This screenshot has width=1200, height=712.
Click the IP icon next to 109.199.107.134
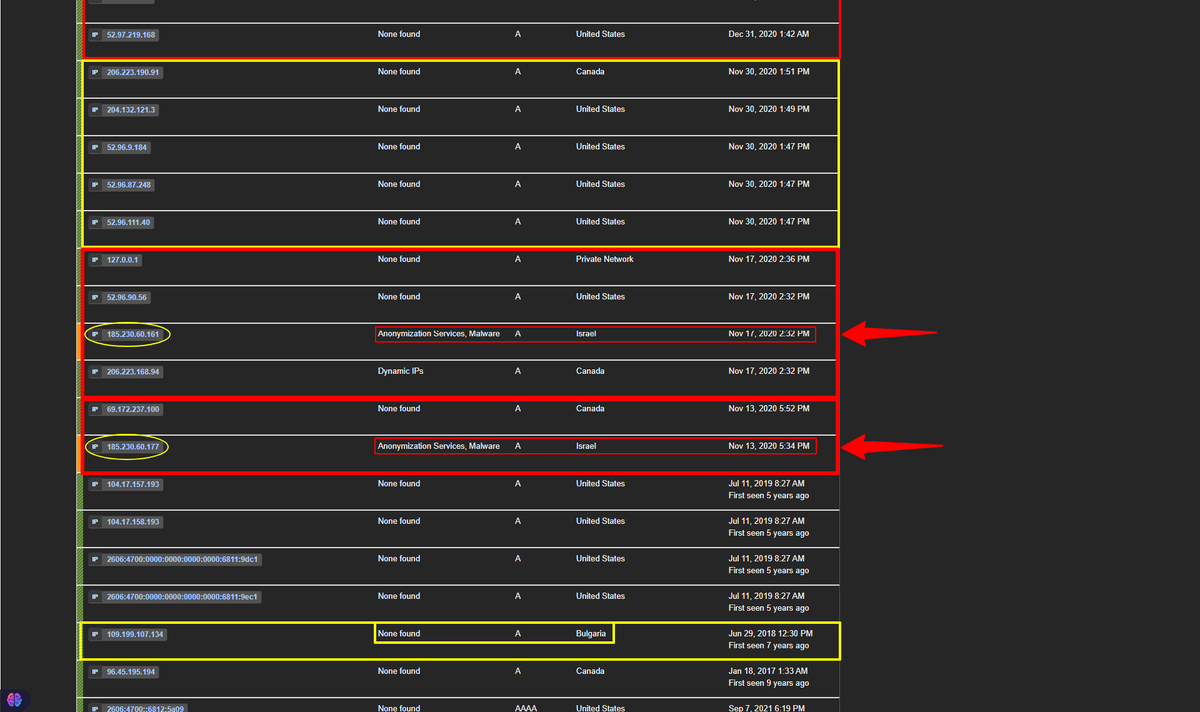pyautogui.click(x=95, y=634)
